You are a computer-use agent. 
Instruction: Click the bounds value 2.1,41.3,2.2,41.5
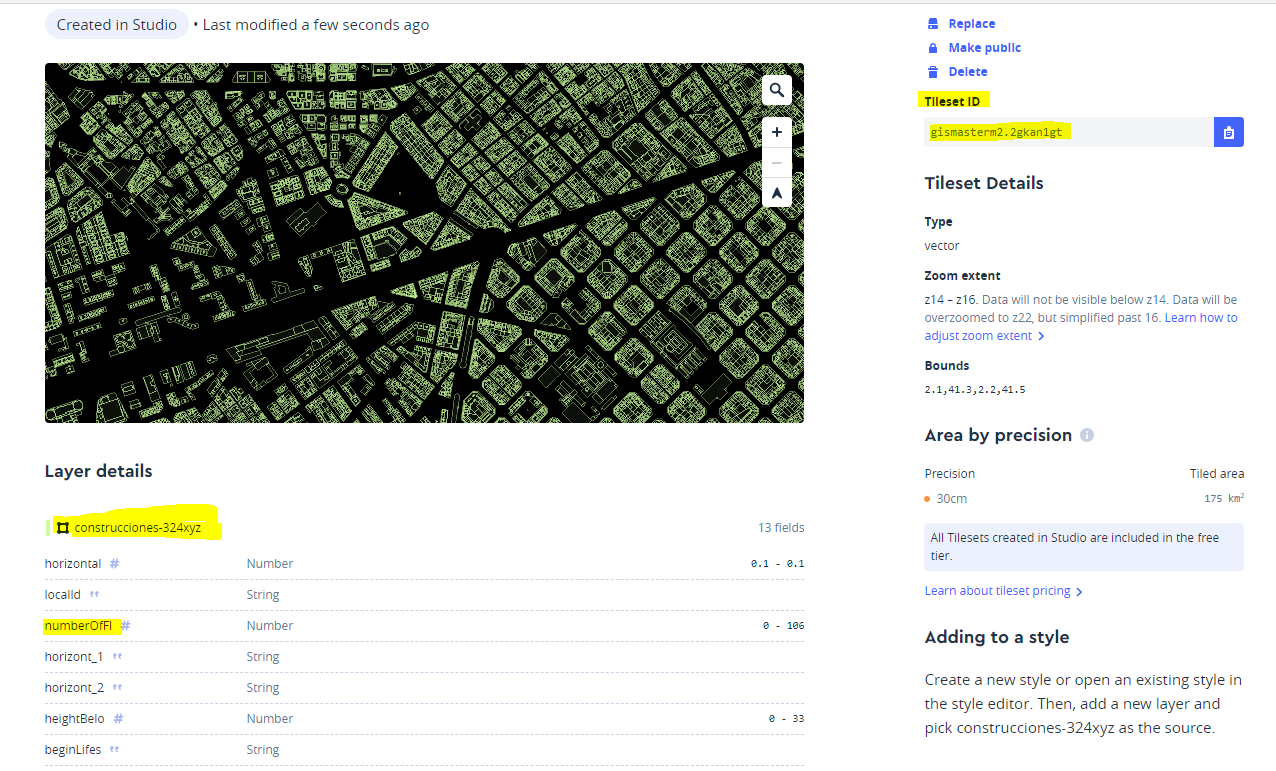(x=975, y=389)
